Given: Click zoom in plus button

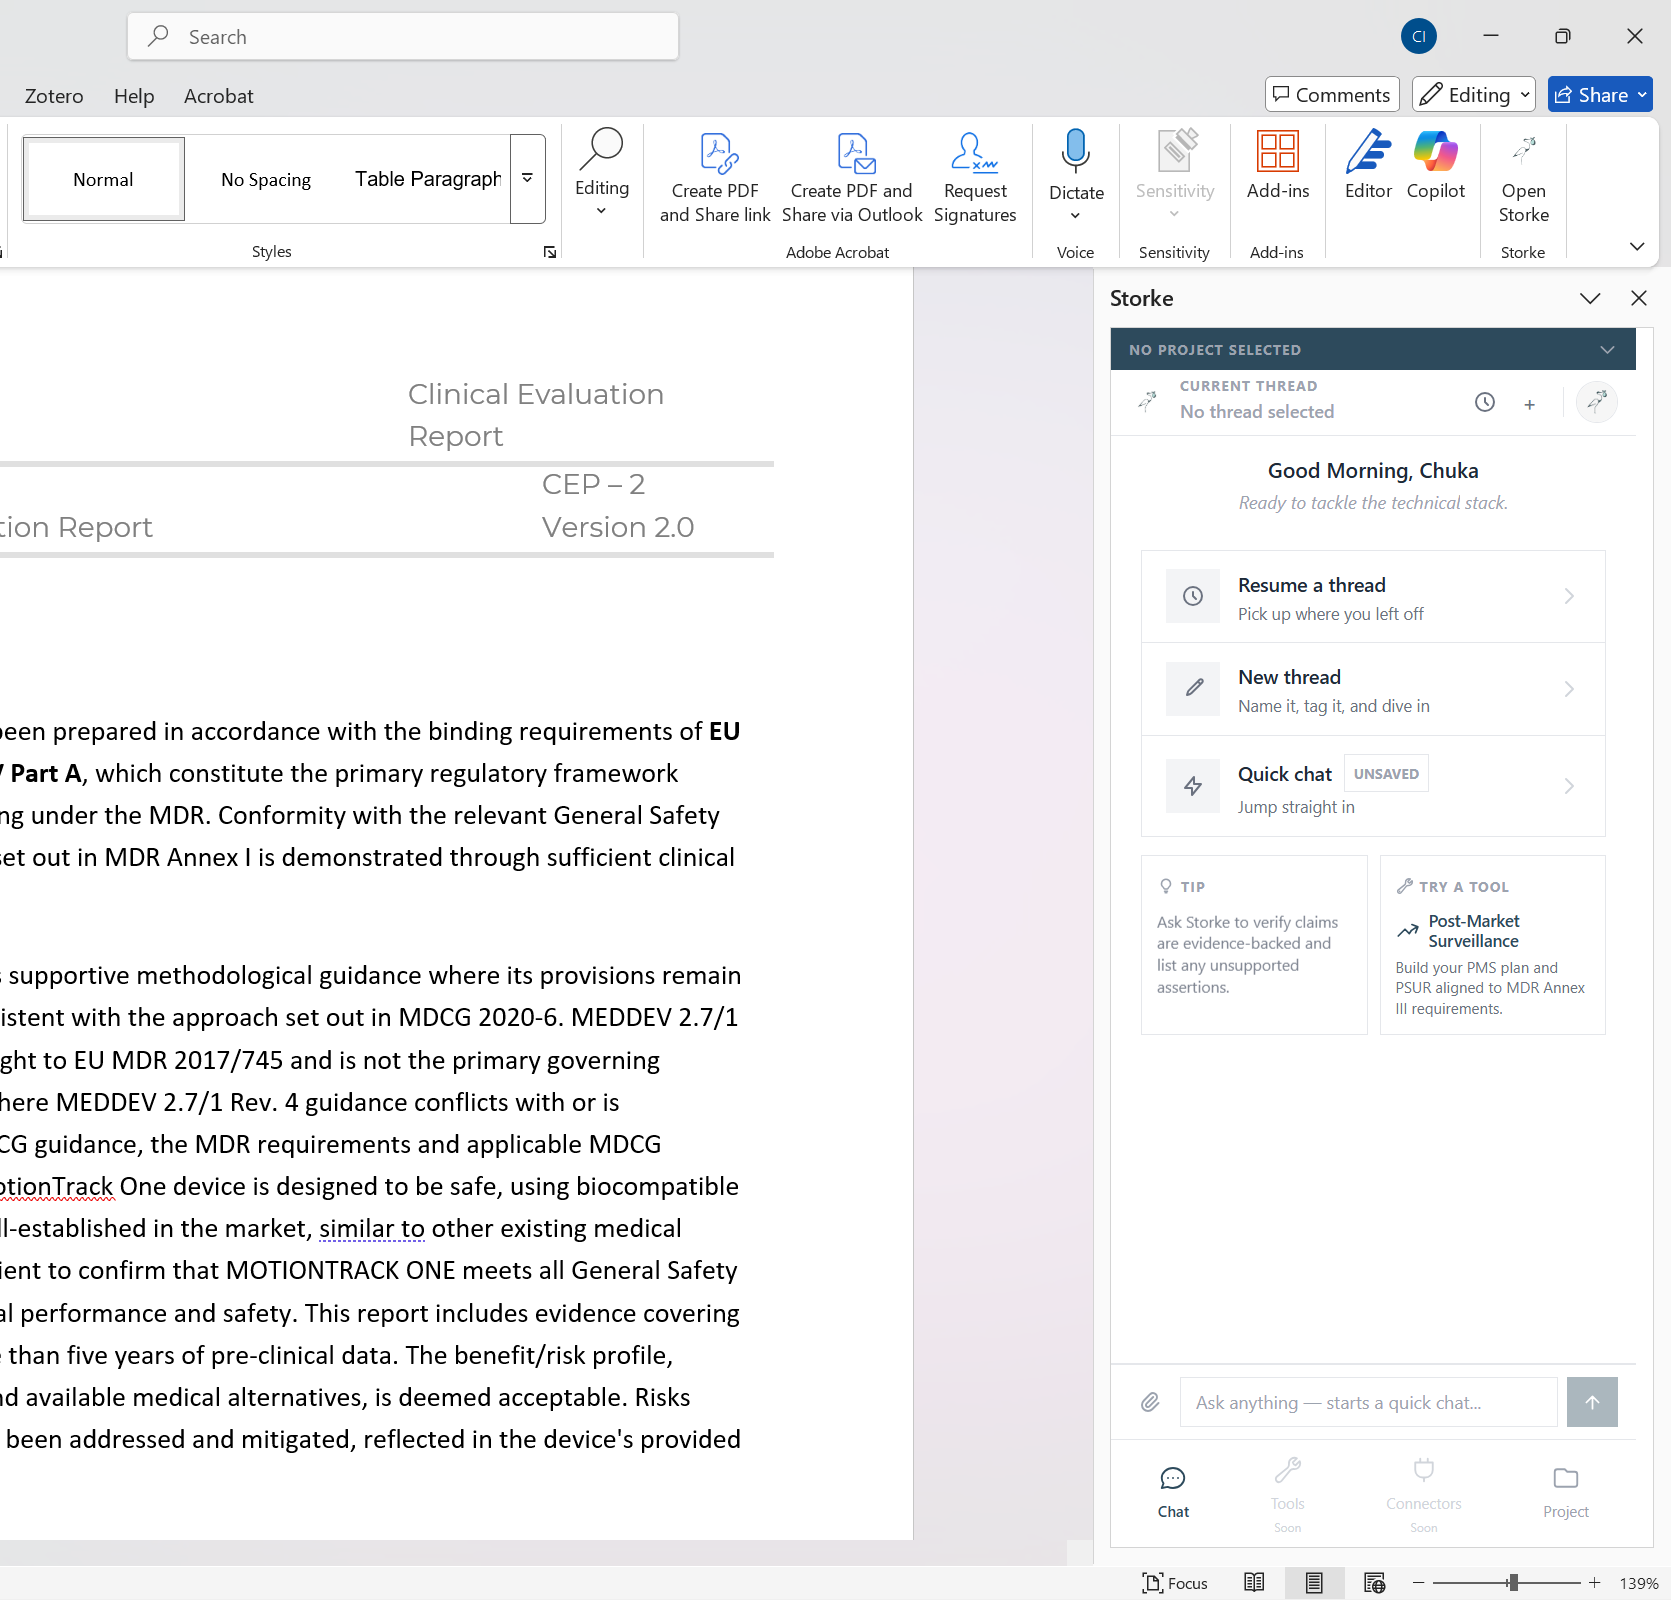Looking at the screenshot, I should [x=1594, y=1583].
